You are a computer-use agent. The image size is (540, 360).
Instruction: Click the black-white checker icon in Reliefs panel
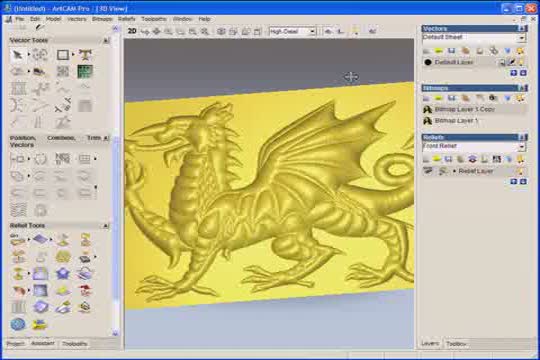tap(496, 159)
